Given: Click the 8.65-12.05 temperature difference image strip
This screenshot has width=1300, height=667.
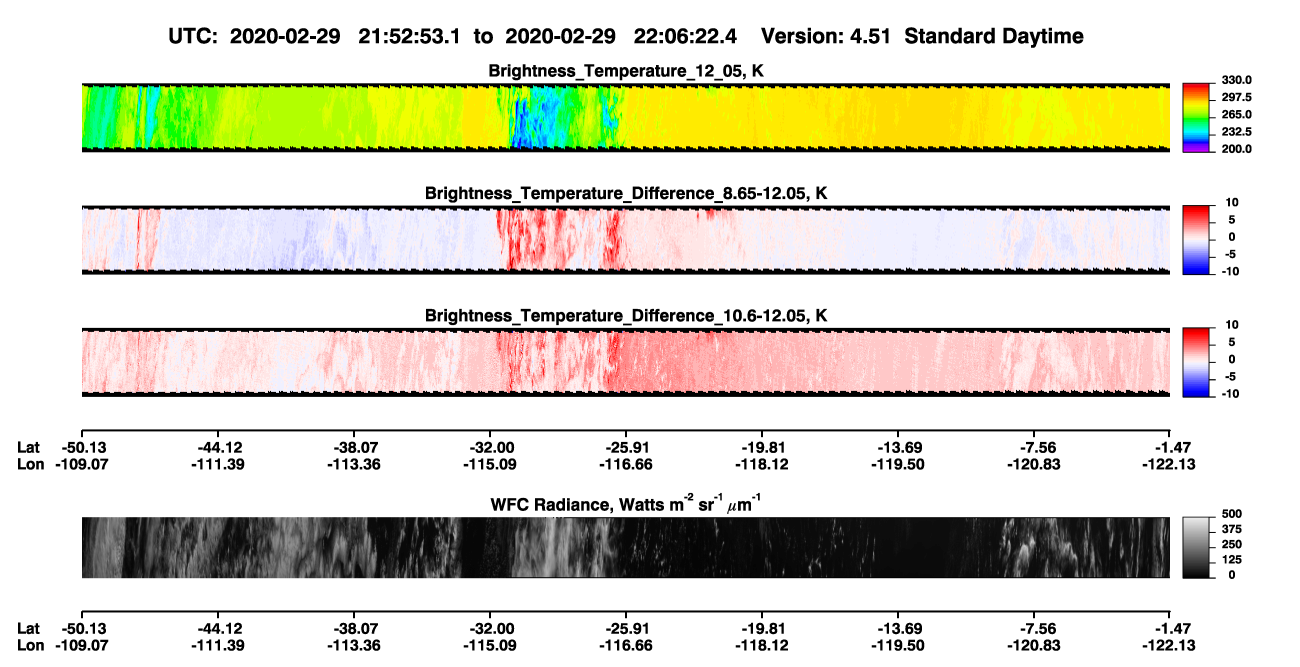Looking at the screenshot, I should point(626,240).
